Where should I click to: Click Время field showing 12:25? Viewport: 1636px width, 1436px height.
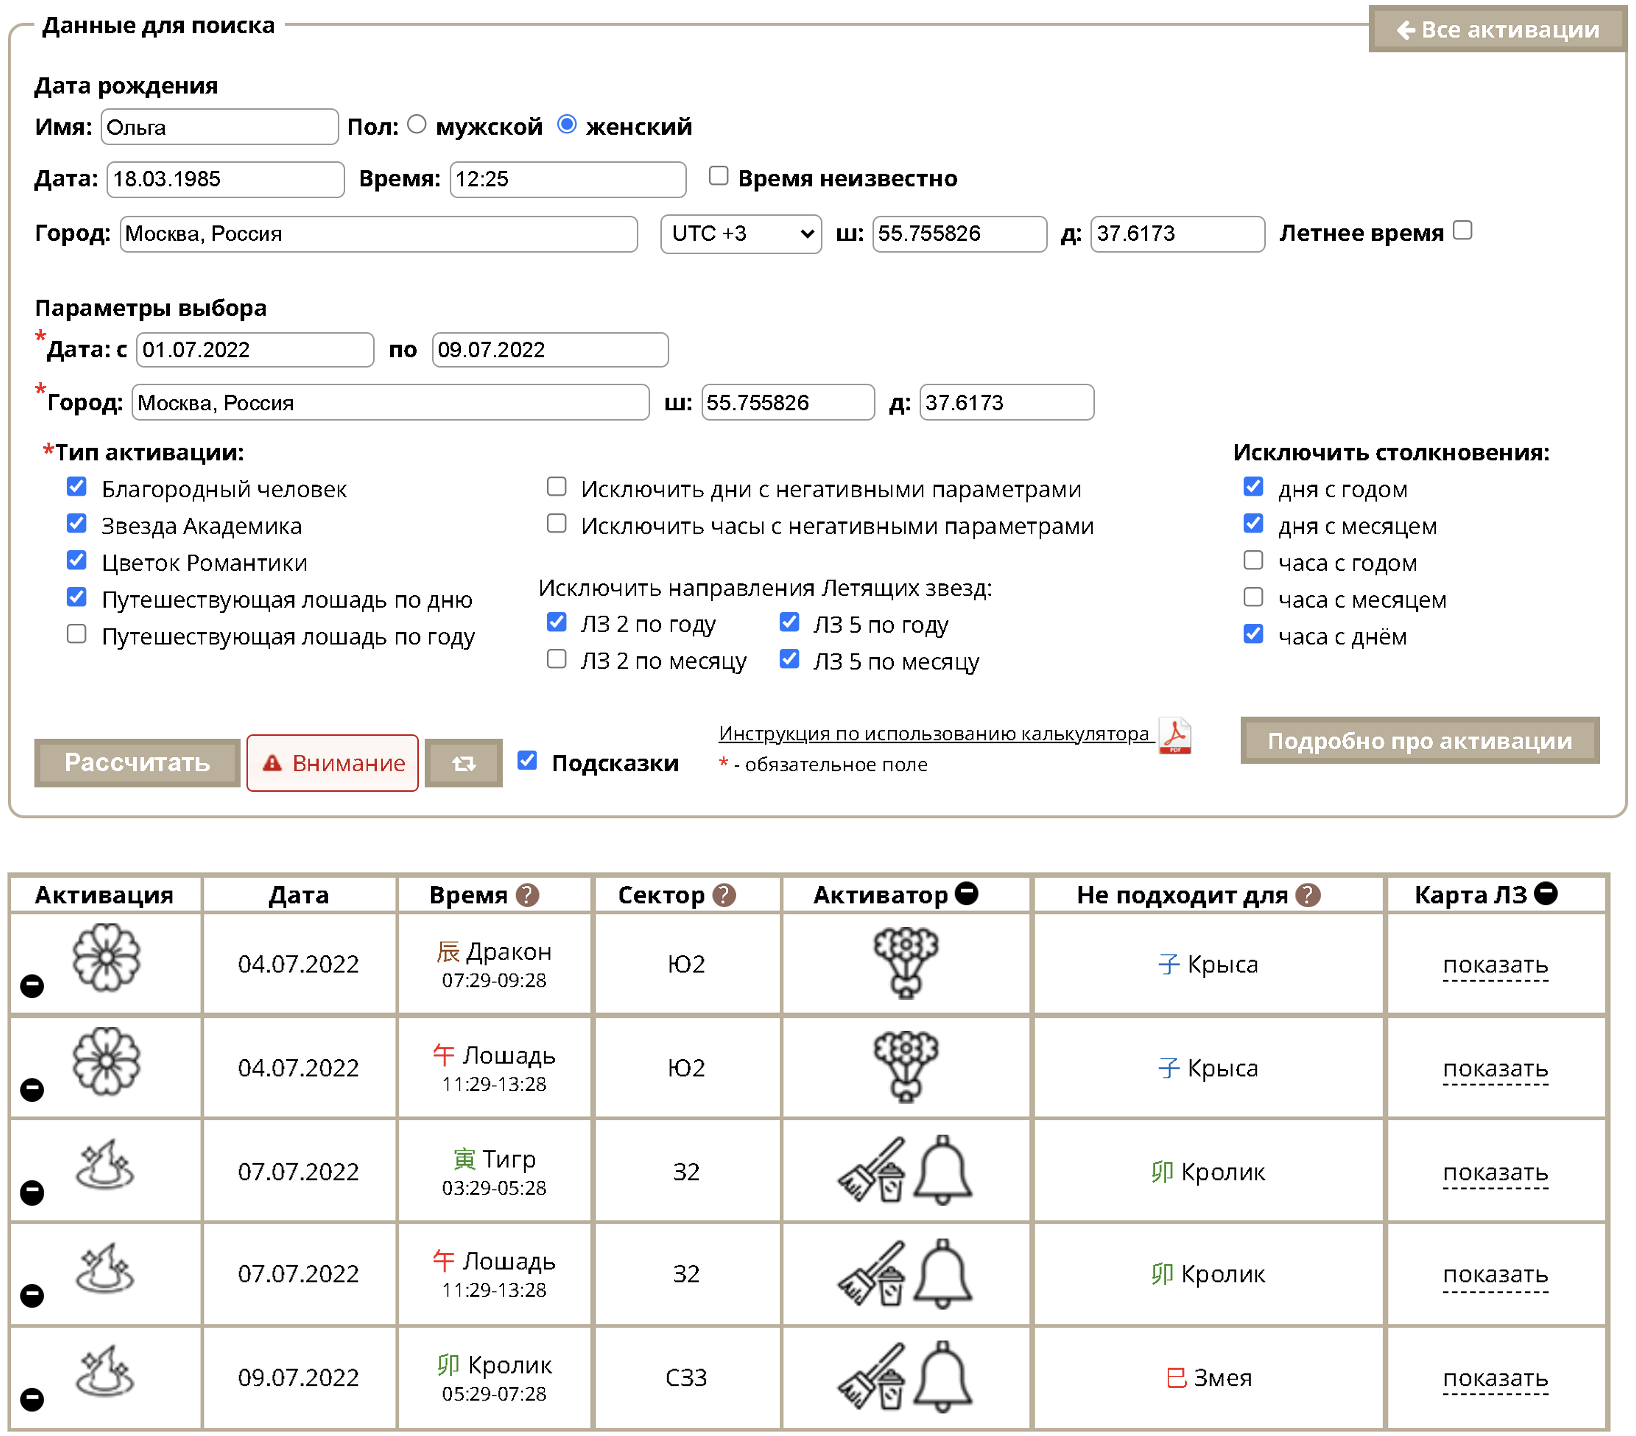(568, 179)
